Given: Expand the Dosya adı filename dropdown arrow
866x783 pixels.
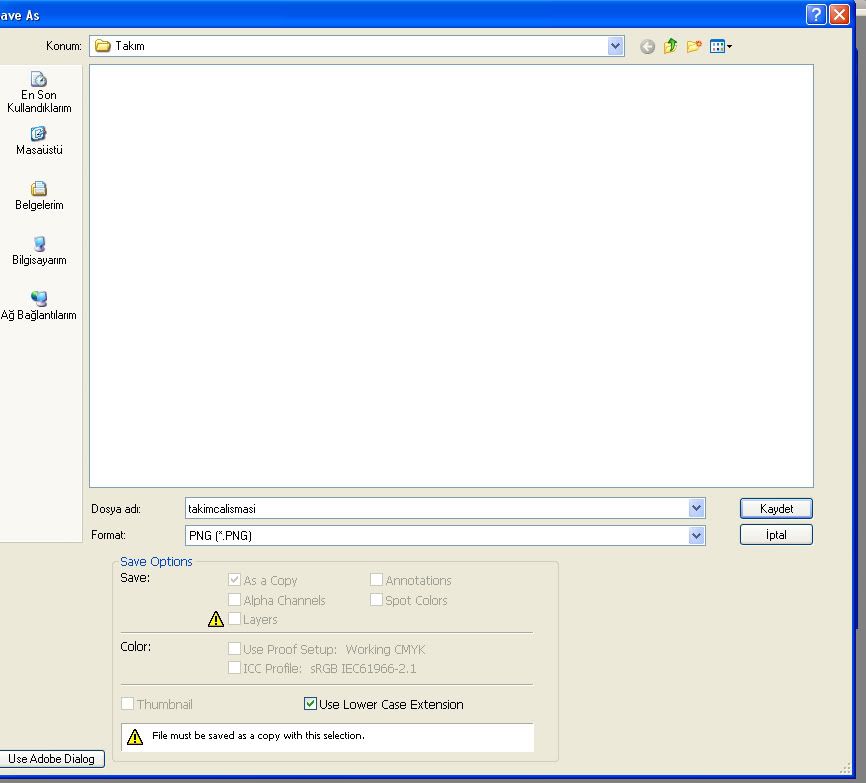Looking at the screenshot, I should [x=696, y=508].
